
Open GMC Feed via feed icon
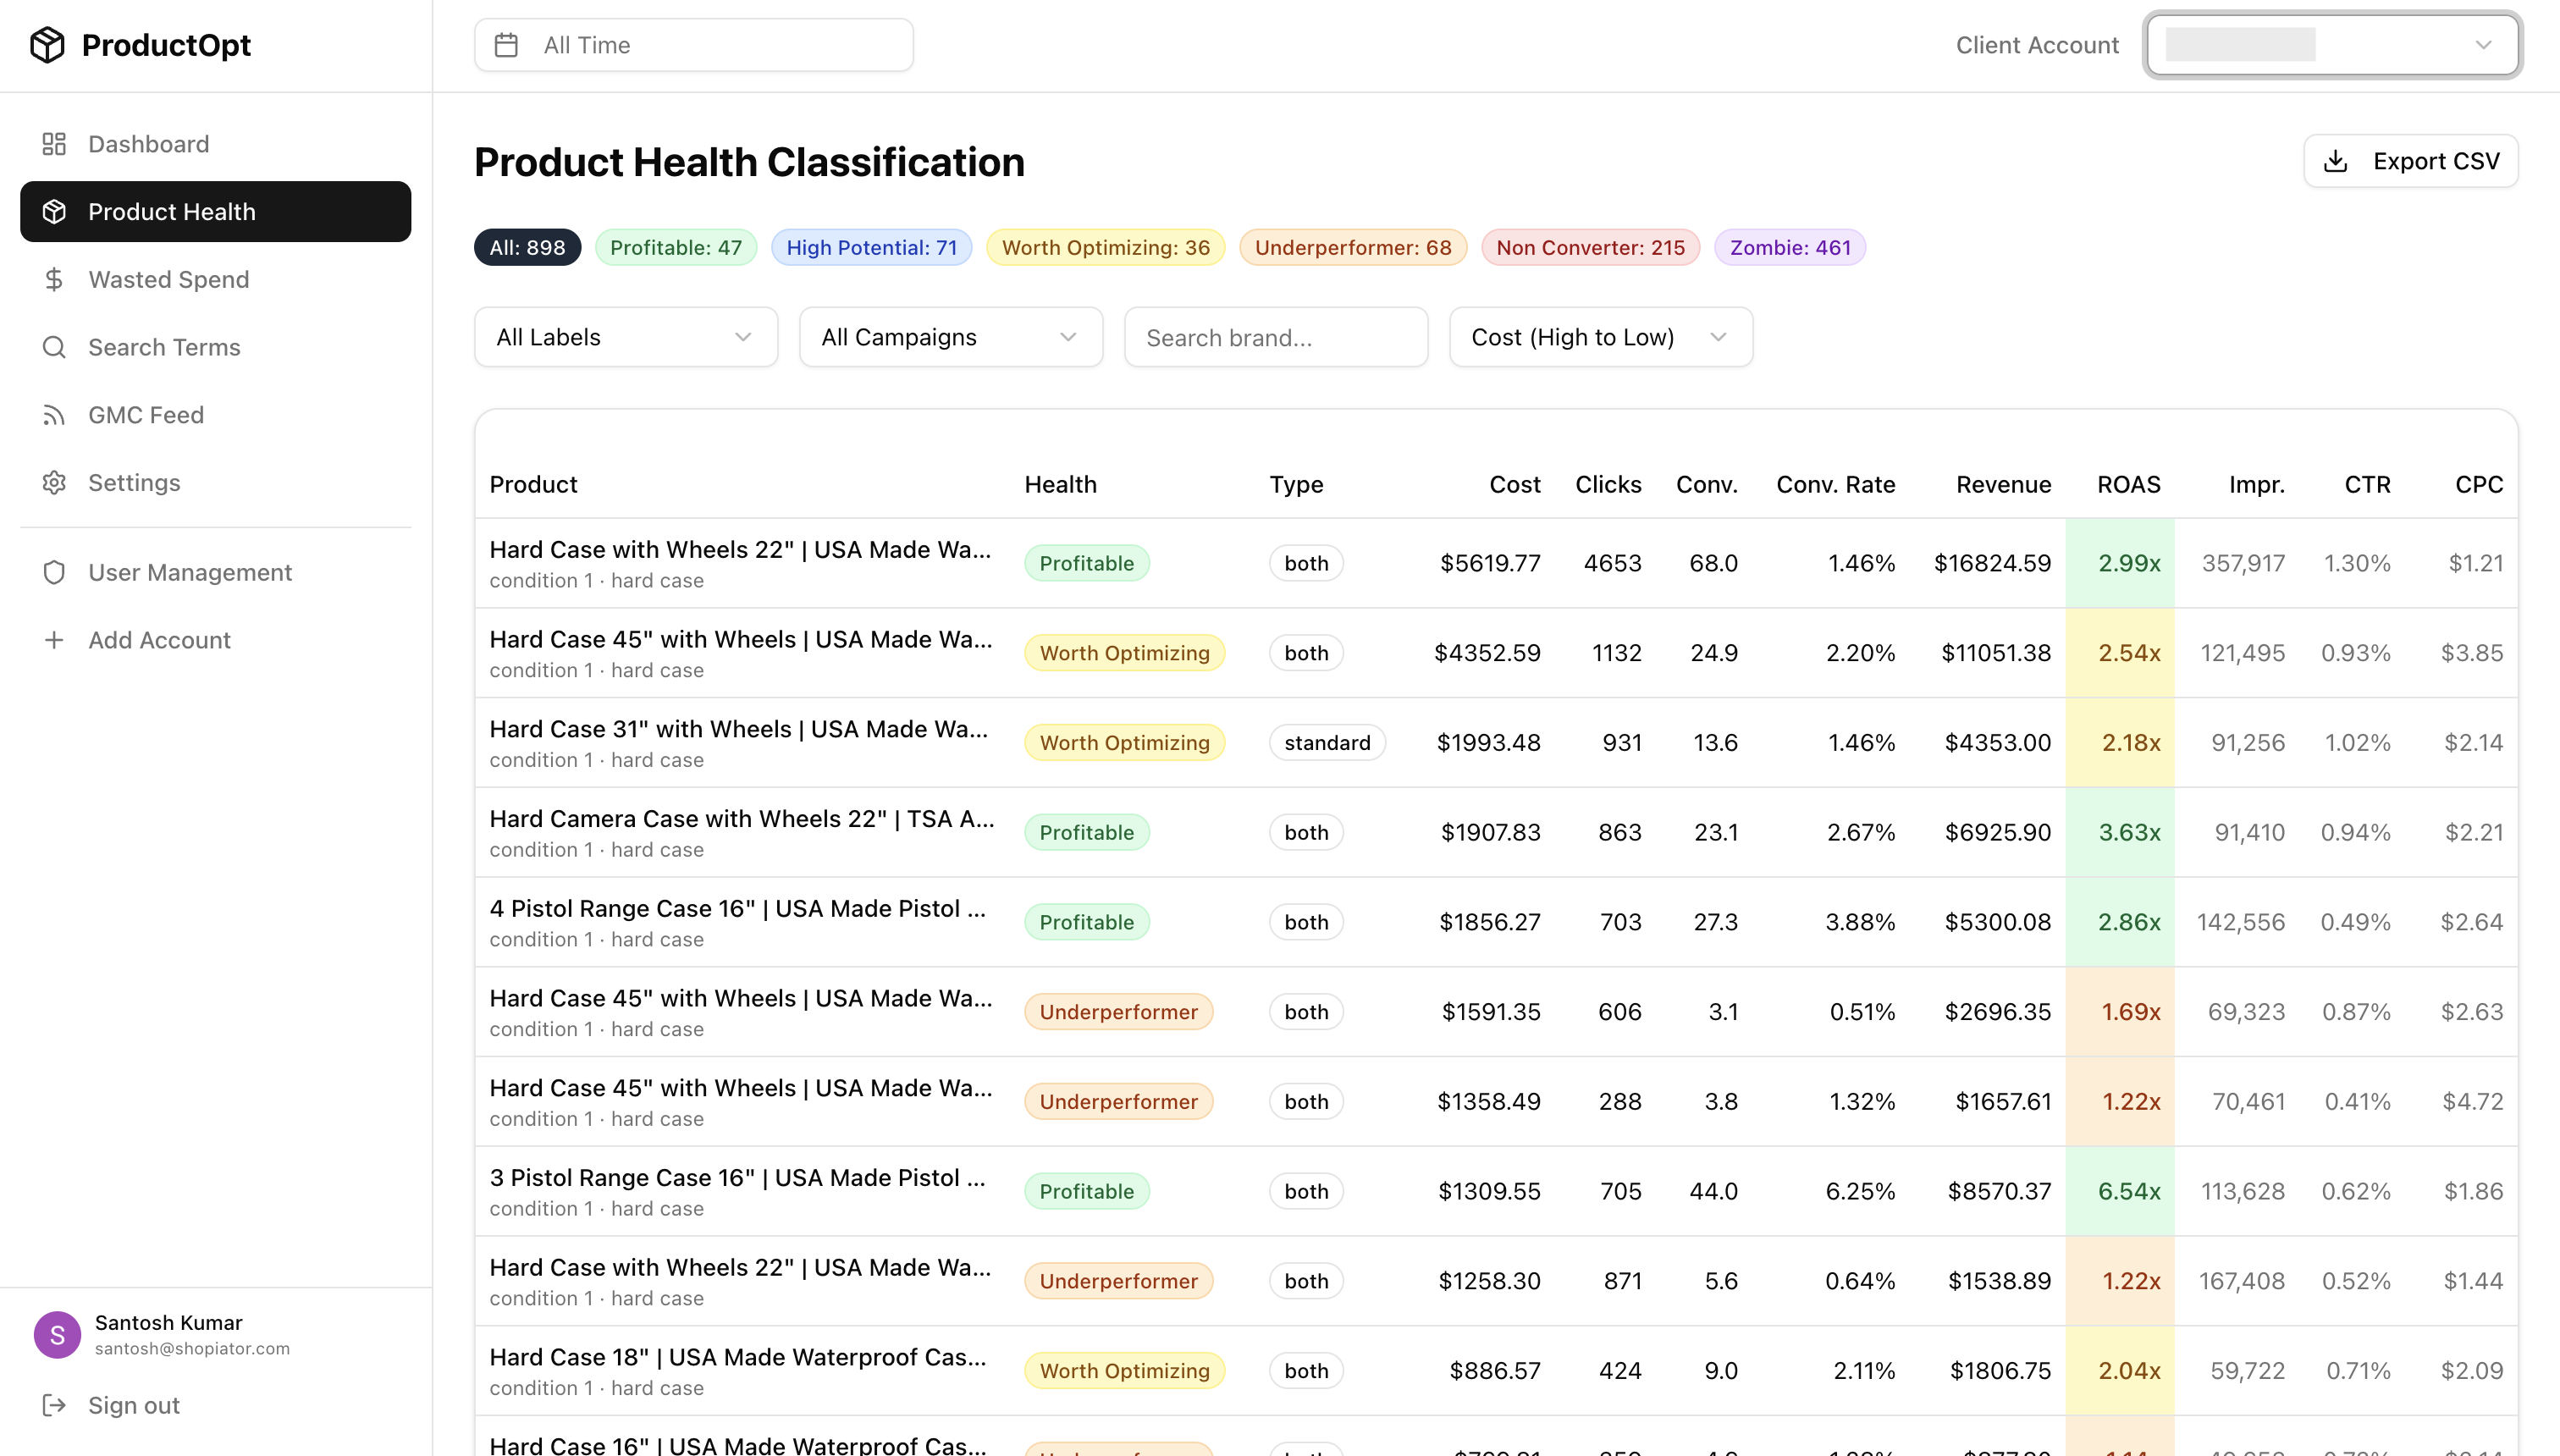coord(55,414)
